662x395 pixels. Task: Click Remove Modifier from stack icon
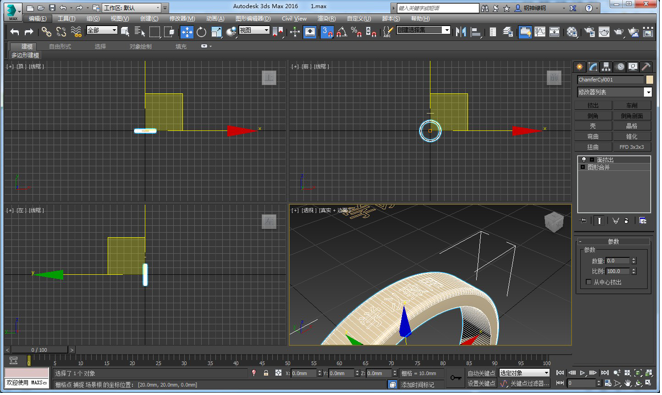627,220
